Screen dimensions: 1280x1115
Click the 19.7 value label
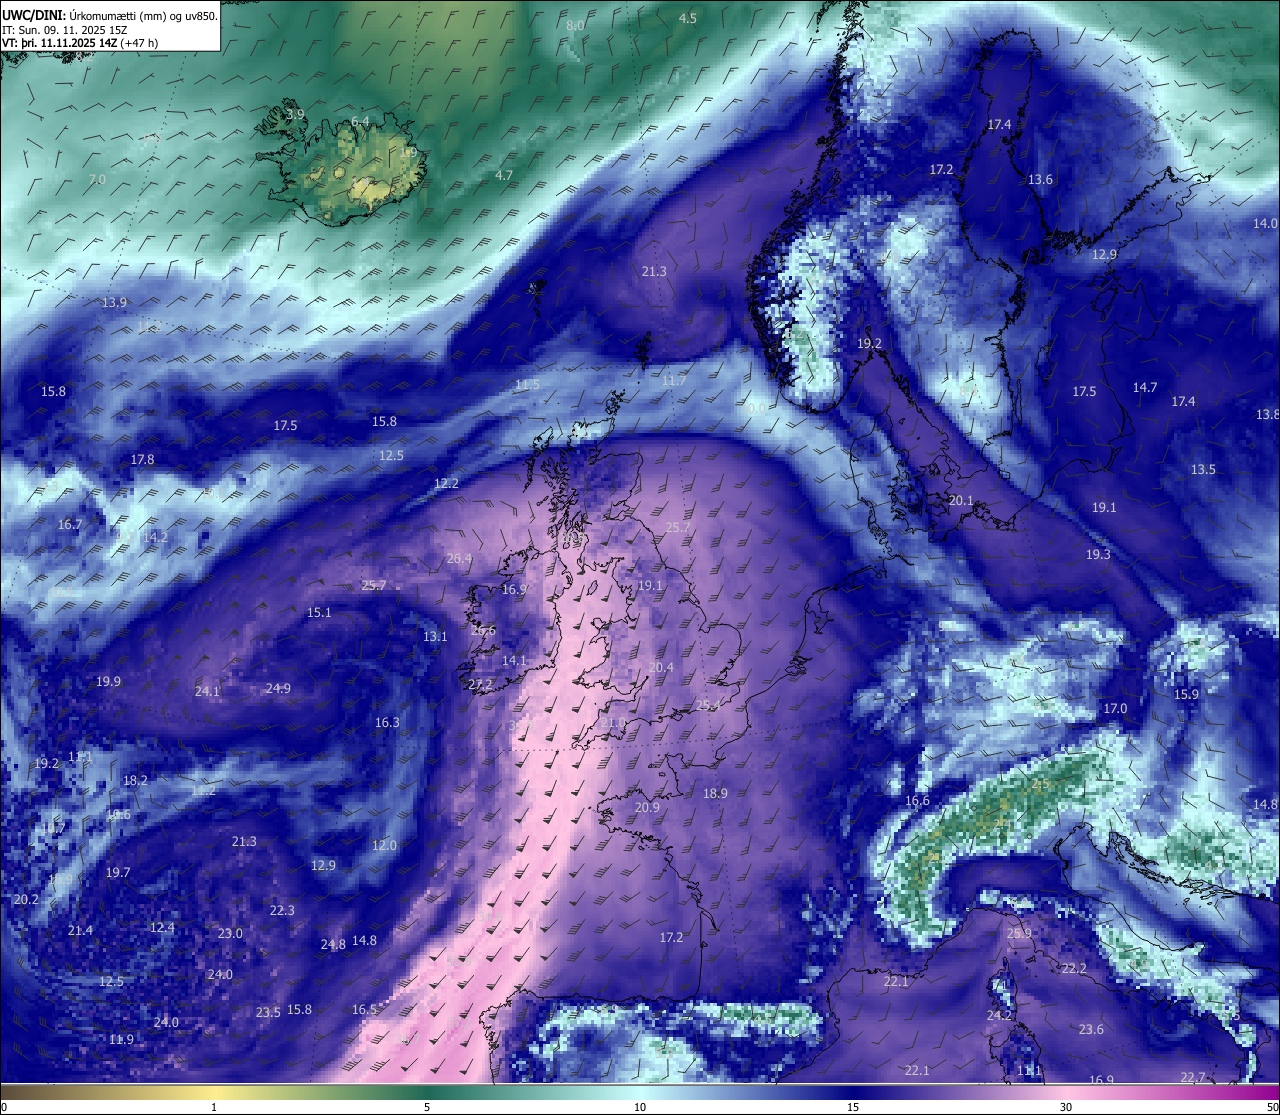coord(118,872)
